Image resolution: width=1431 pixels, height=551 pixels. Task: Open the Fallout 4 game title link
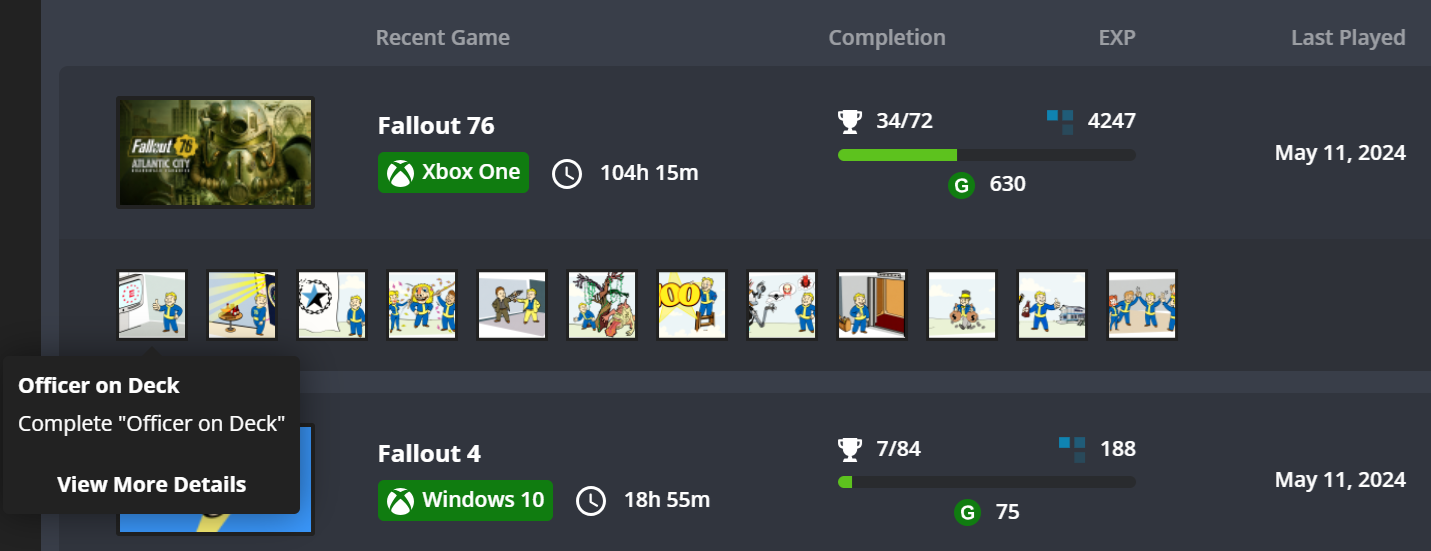(x=429, y=454)
